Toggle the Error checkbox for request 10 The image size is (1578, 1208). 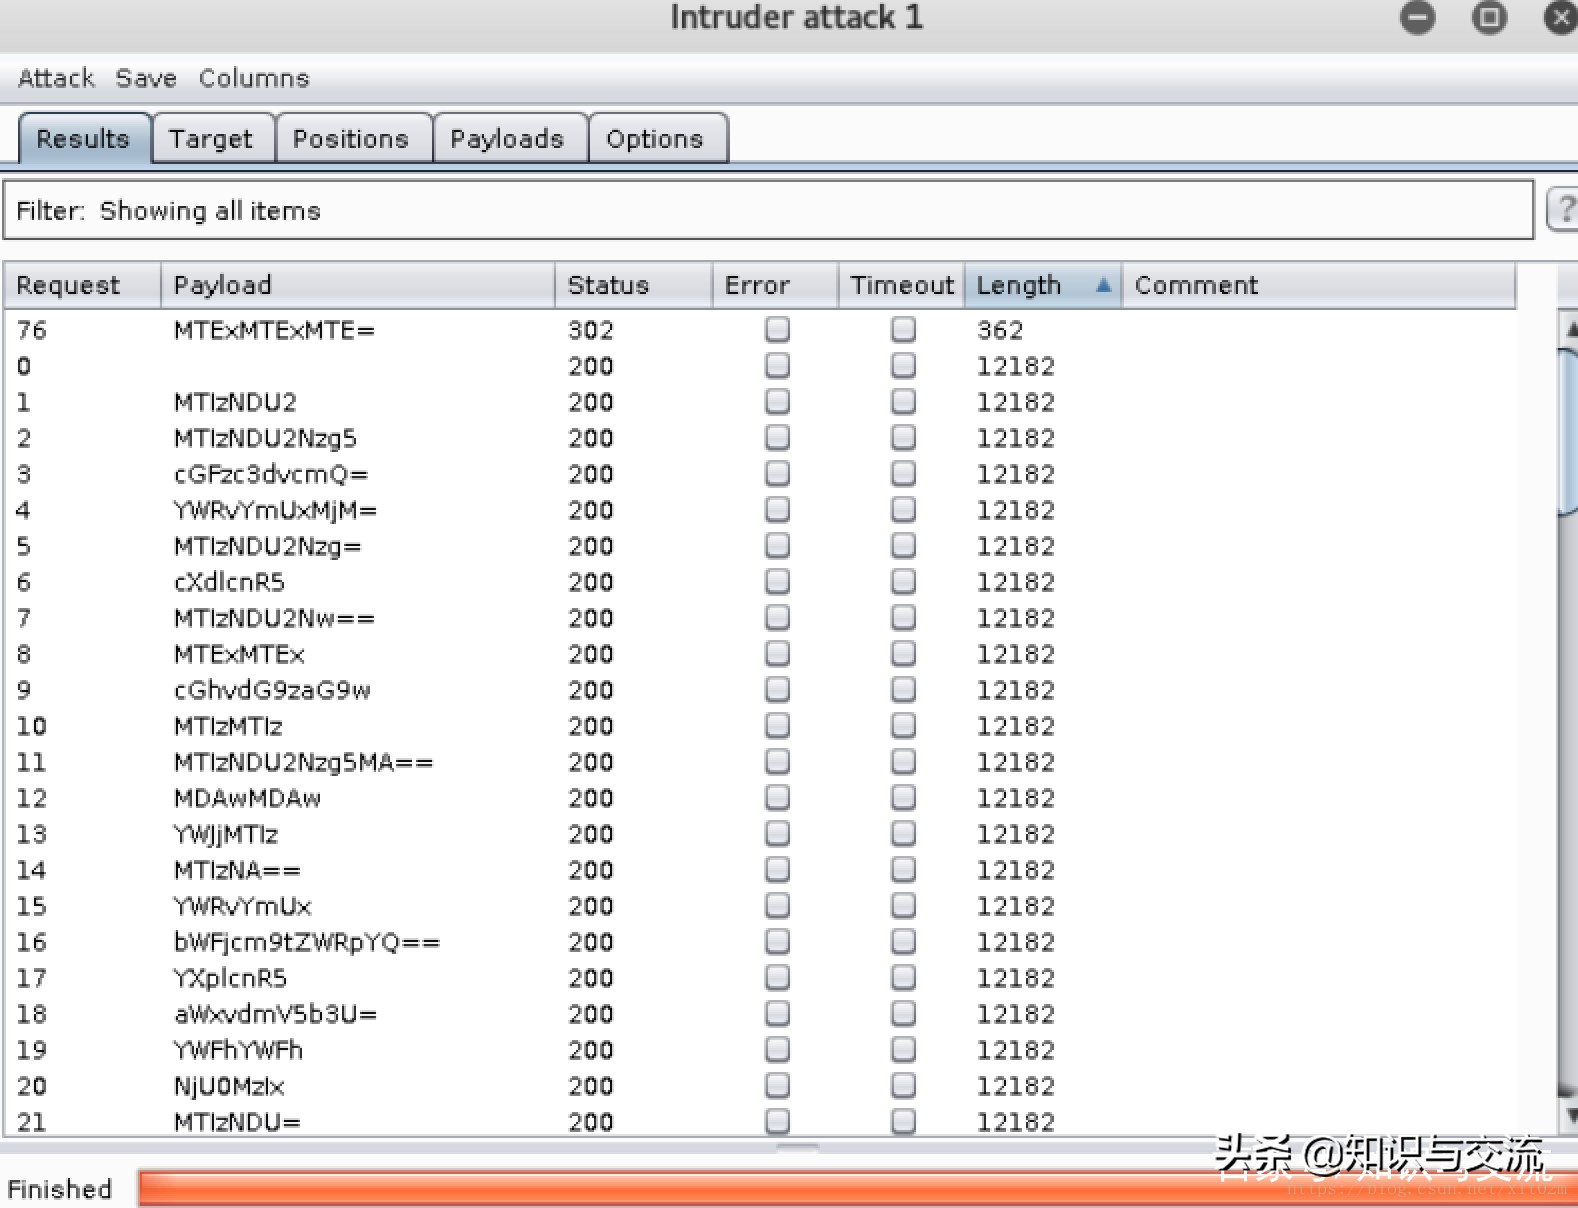[x=777, y=725]
